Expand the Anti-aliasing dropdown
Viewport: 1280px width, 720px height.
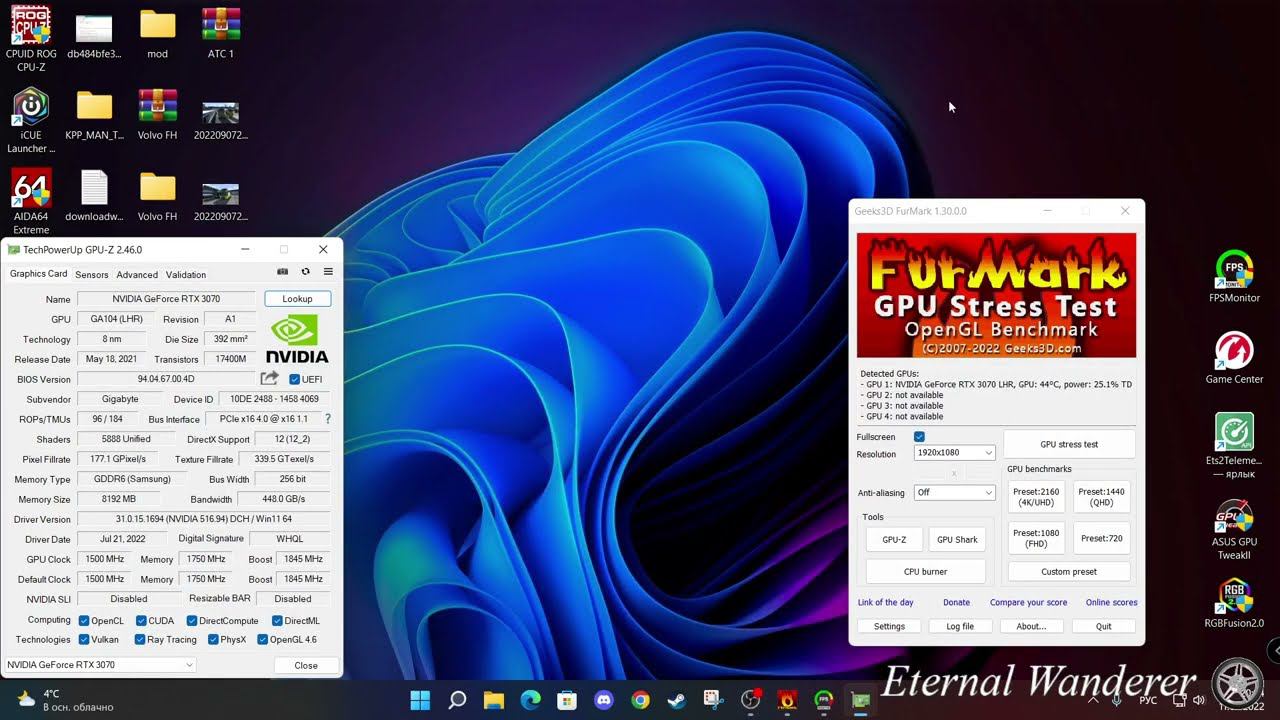[x=954, y=492]
